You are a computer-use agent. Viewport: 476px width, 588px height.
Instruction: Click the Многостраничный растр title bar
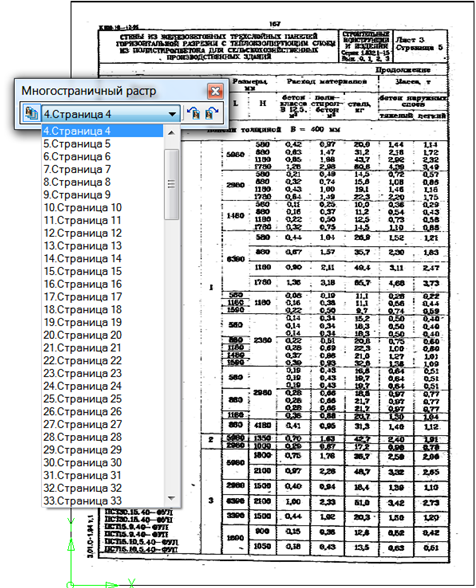pyautogui.click(x=113, y=91)
